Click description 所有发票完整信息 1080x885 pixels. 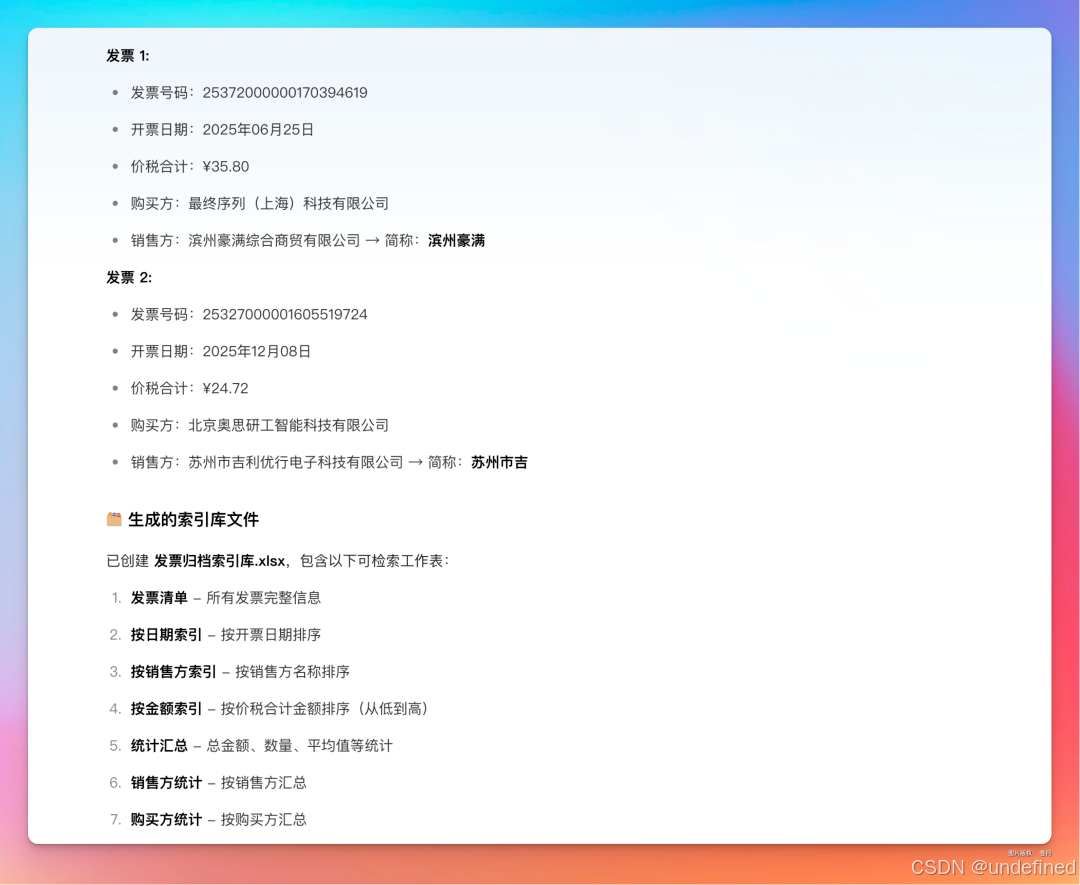264,598
